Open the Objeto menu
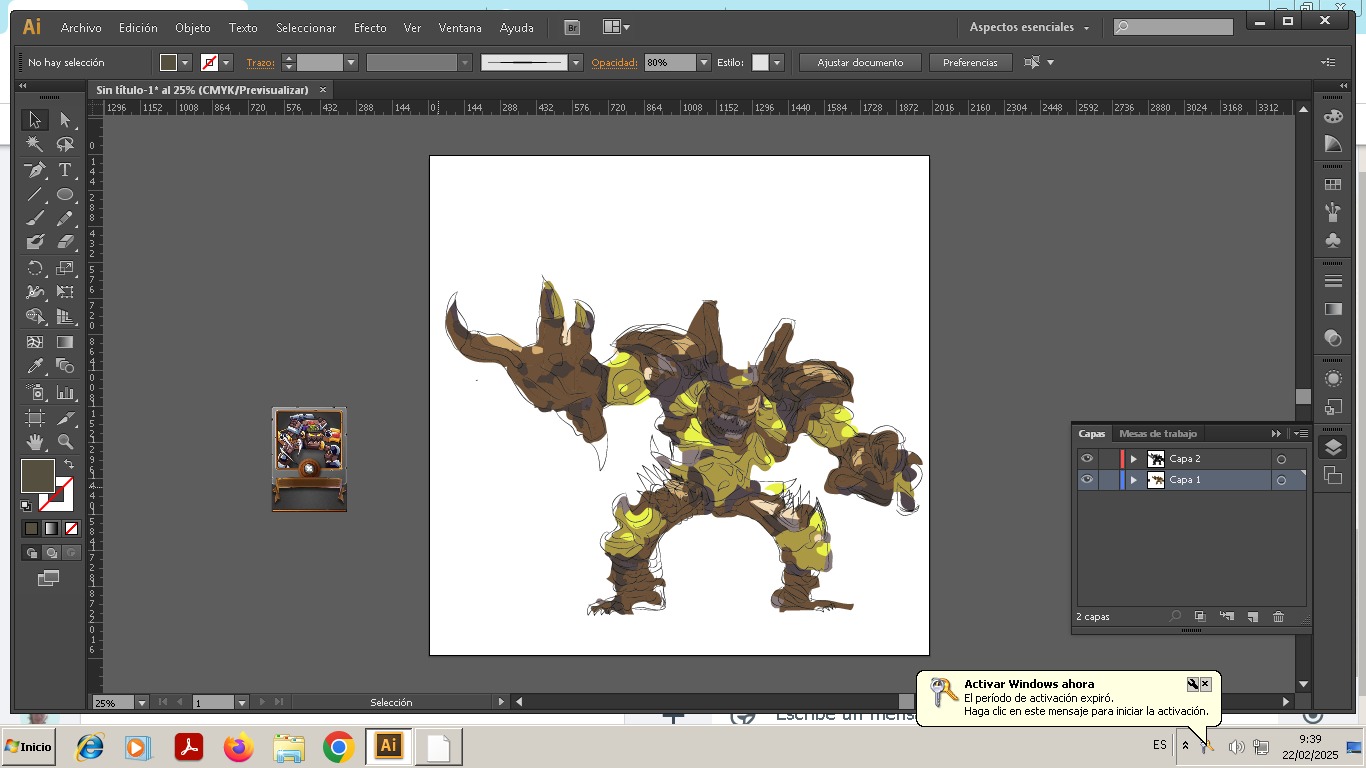The width and height of the screenshot is (1366, 768). pyautogui.click(x=193, y=28)
